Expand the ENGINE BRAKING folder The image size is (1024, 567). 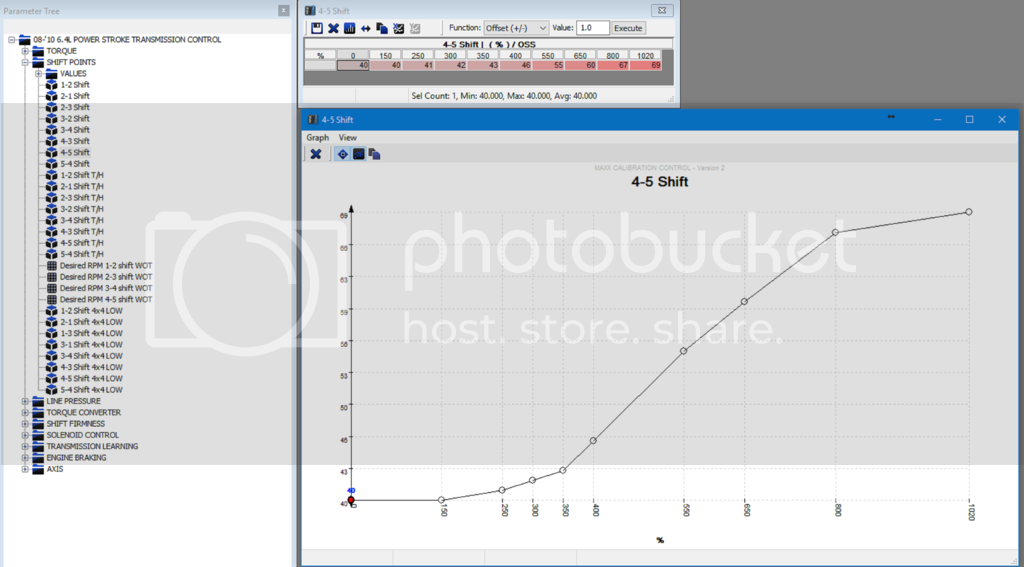click(x=25, y=458)
